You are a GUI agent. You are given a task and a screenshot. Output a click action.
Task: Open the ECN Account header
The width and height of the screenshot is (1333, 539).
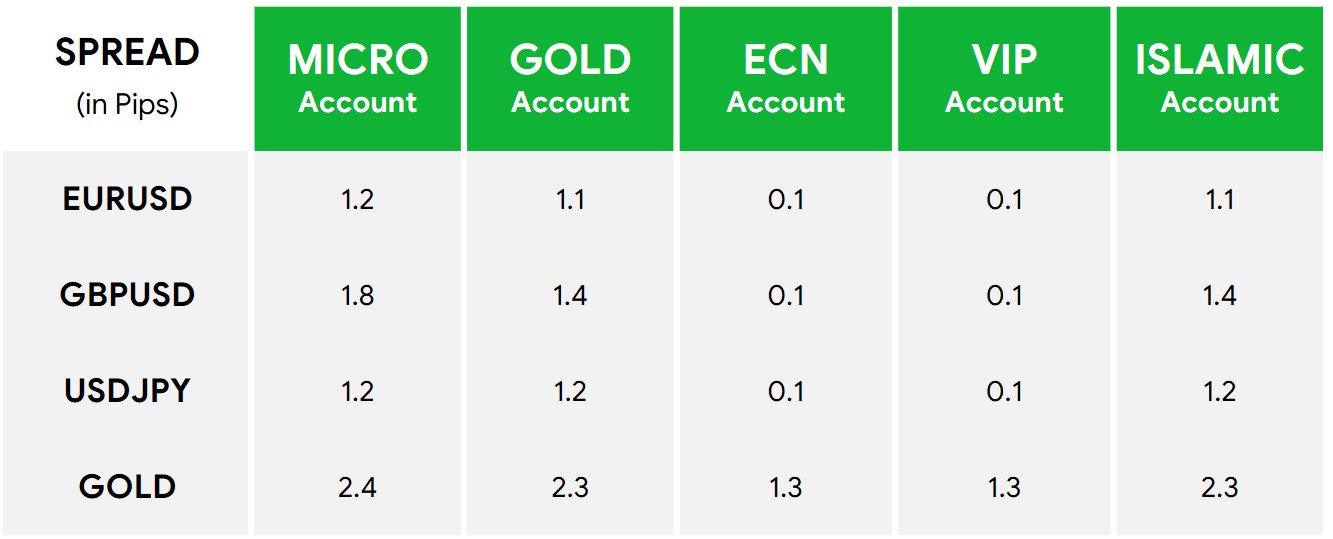tap(785, 79)
